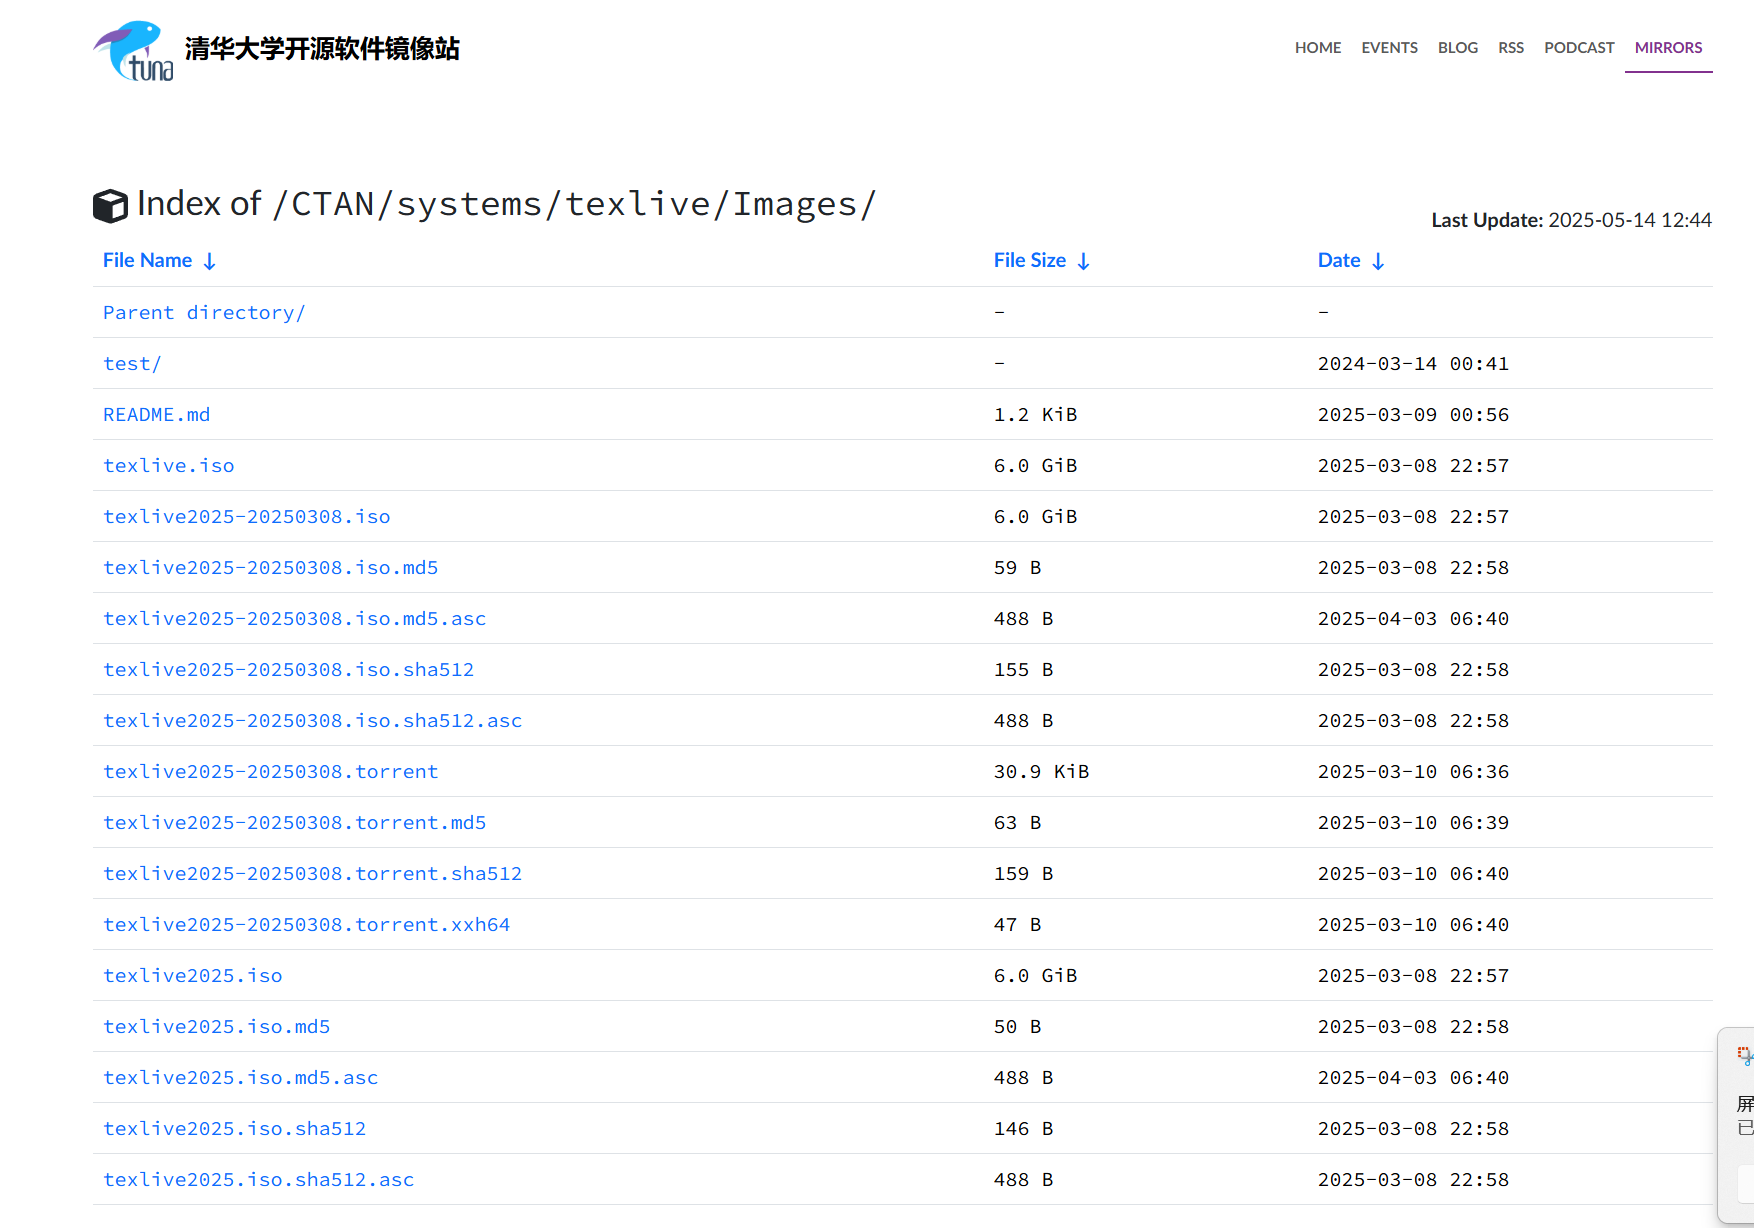
Task: Click the package box icon beside Index of
Action: click(110, 206)
